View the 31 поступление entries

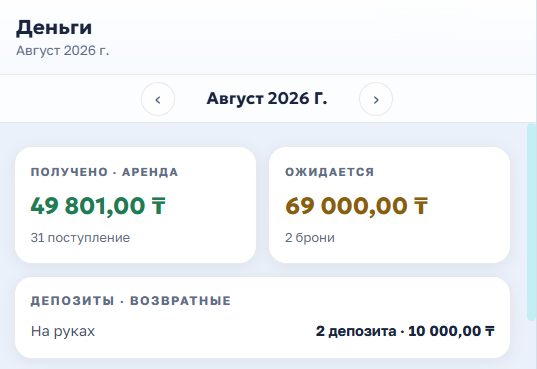click(80, 238)
